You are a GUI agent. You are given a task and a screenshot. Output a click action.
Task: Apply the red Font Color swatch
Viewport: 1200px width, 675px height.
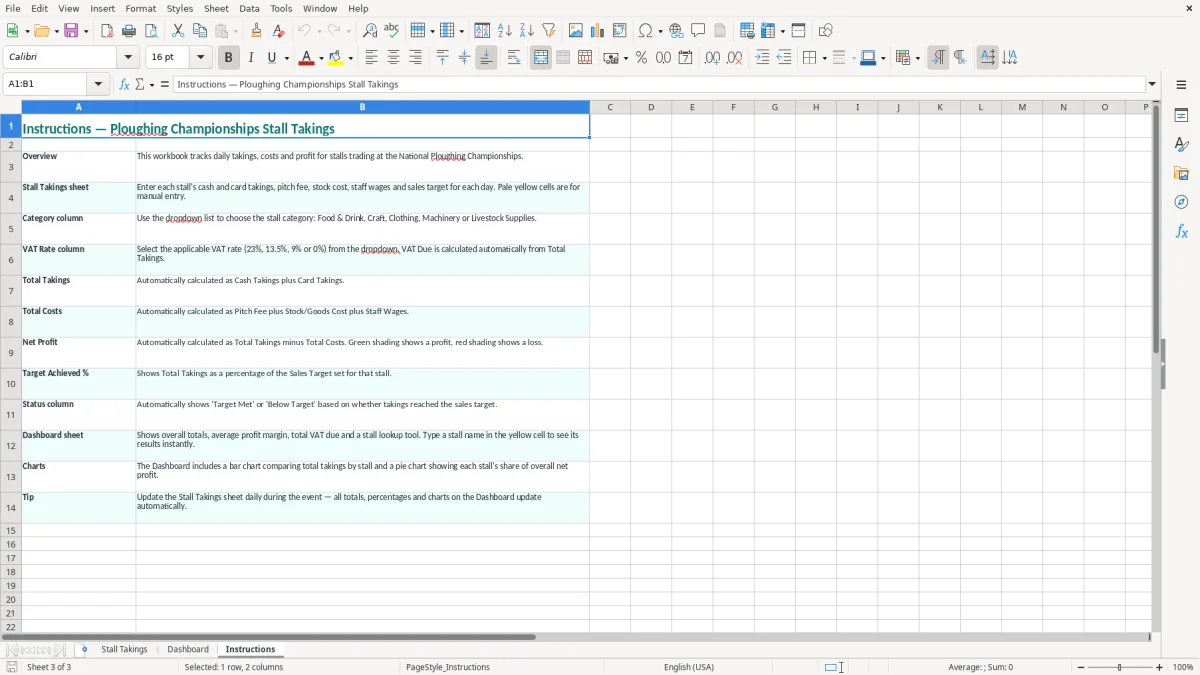click(x=307, y=58)
